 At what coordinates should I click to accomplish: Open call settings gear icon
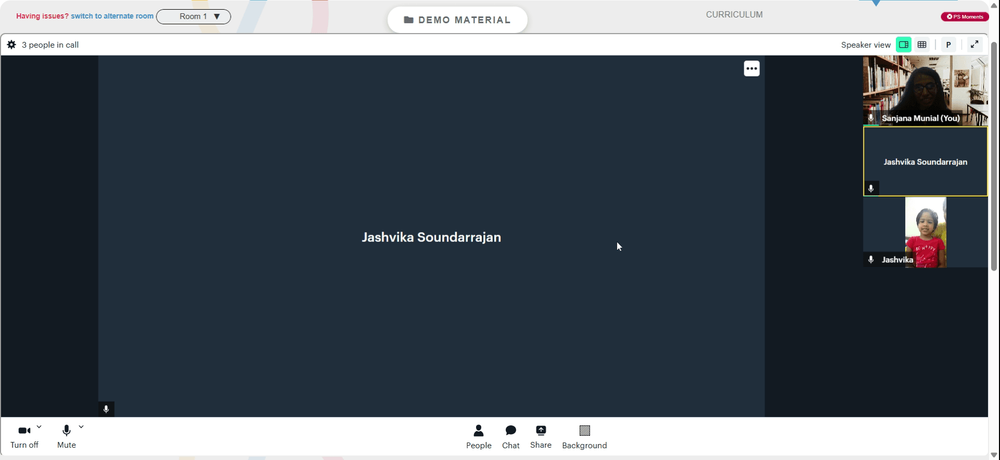[11, 45]
